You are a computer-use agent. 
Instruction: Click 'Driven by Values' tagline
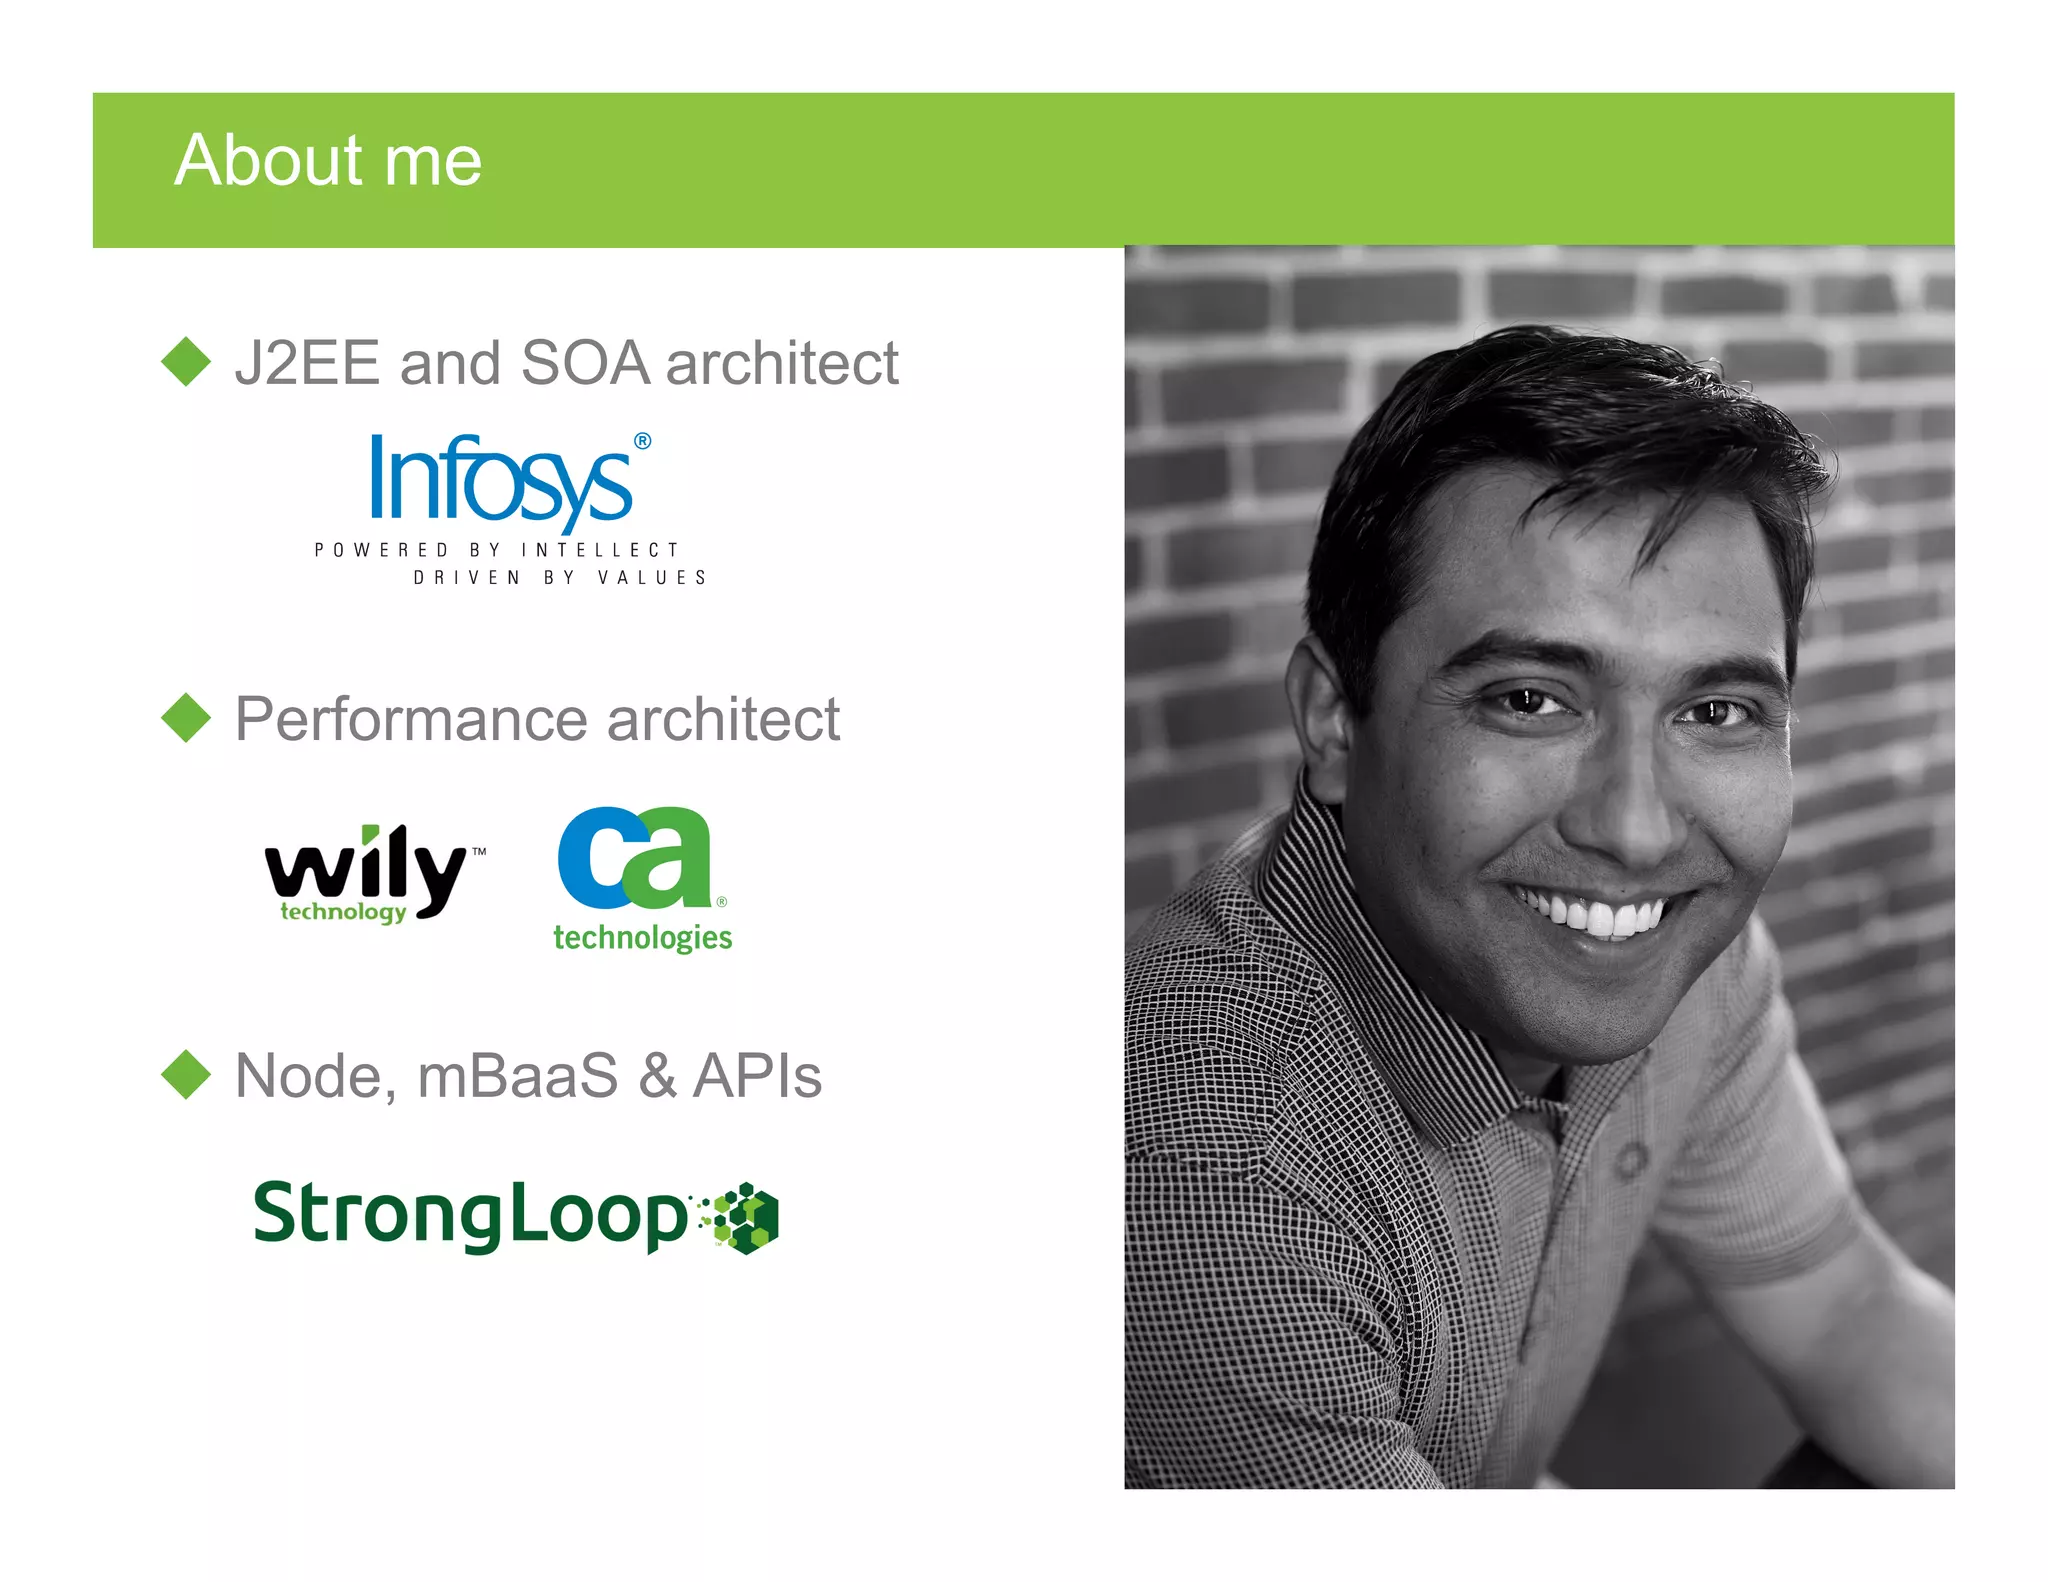pos(560,578)
